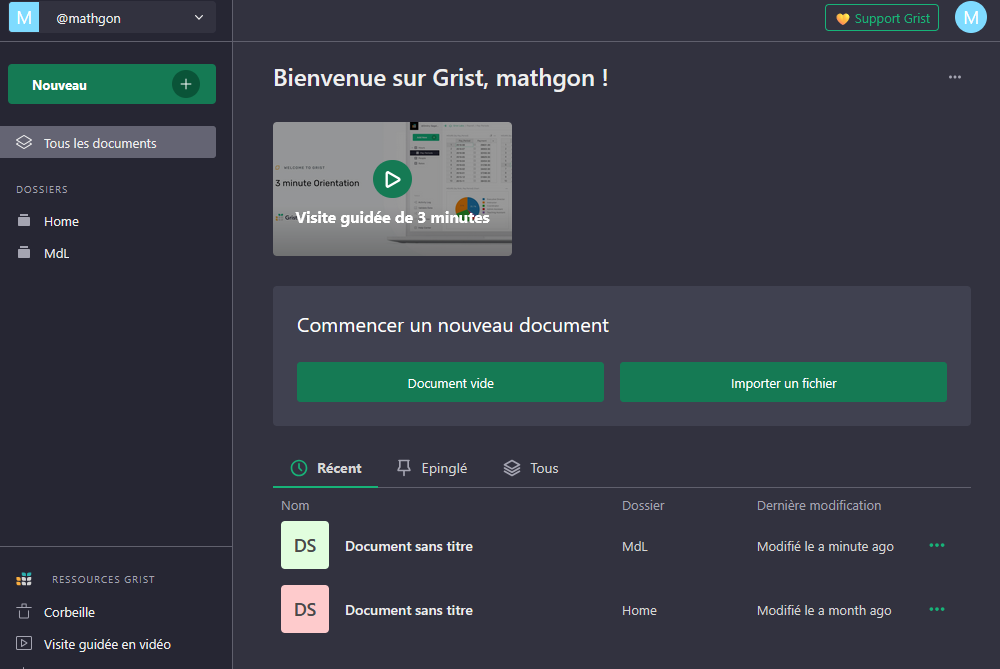Click the green DS document icon
The image size is (1000, 669).
pyautogui.click(x=305, y=546)
